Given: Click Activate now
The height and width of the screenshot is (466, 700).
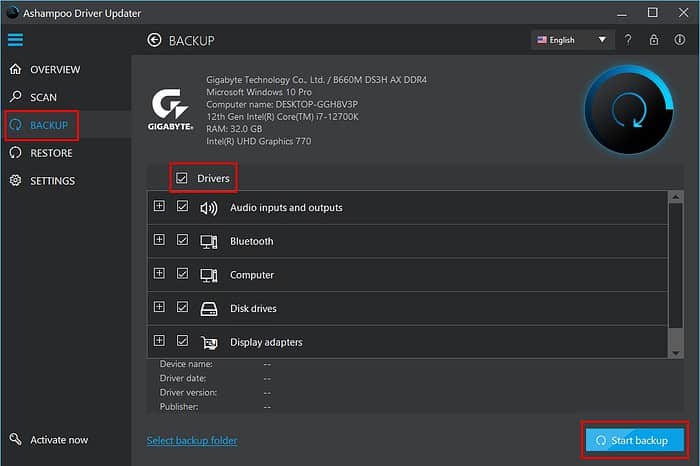Looking at the screenshot, I should click(59, 440).
